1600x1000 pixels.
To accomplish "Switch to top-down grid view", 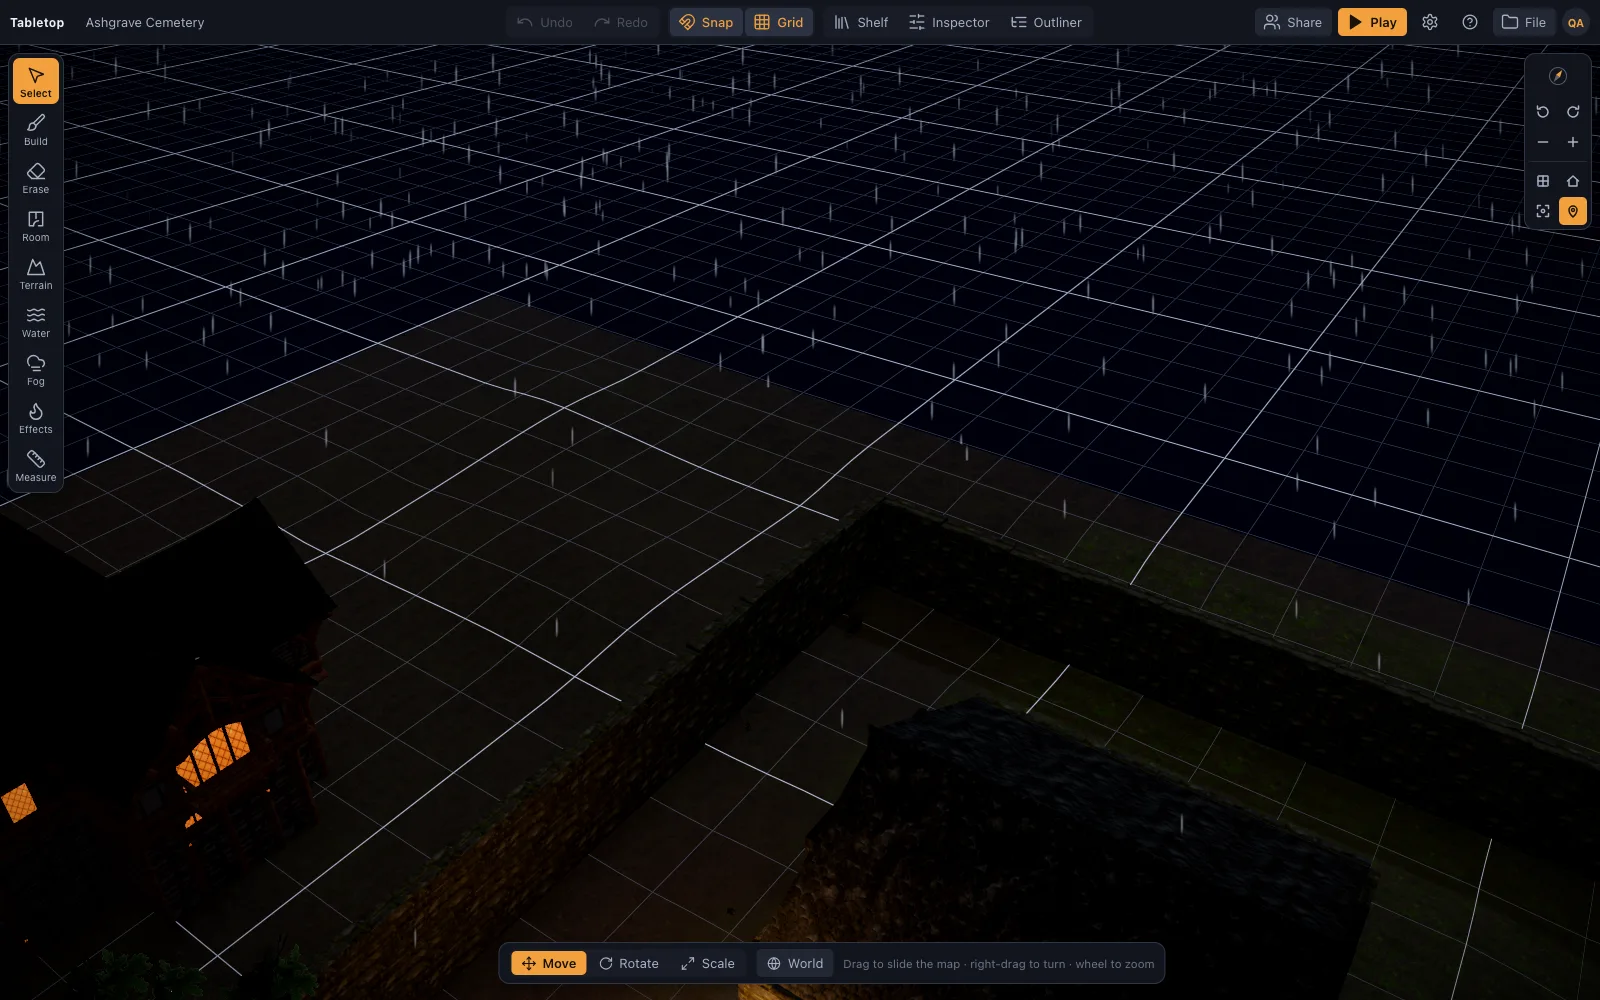I will tap(1543, 181).
